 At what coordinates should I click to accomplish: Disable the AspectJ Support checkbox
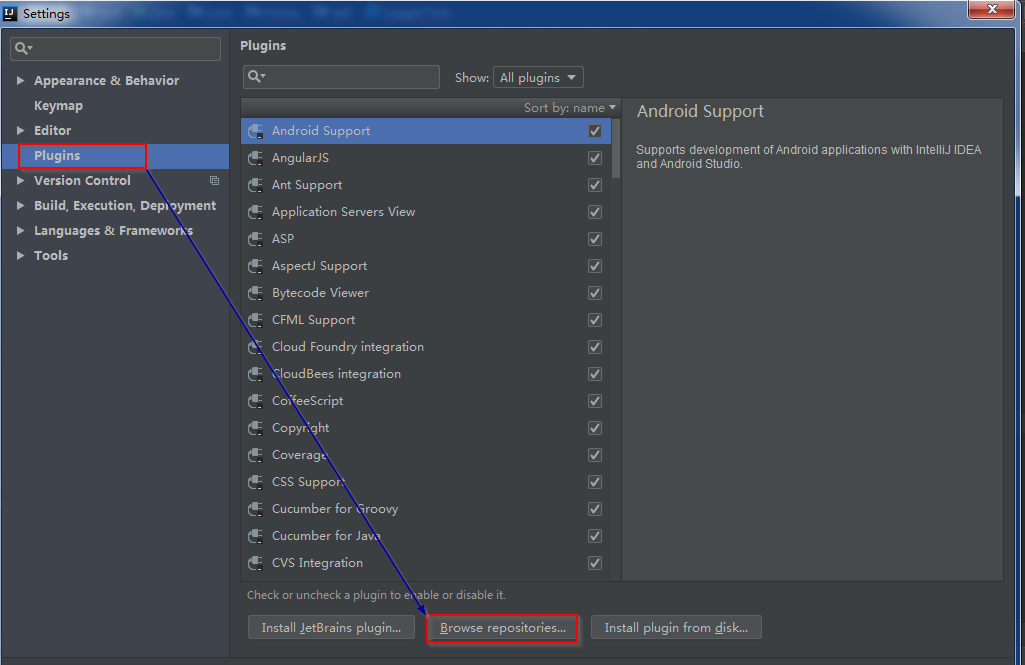pyautogui.click(x=595, y=266)
